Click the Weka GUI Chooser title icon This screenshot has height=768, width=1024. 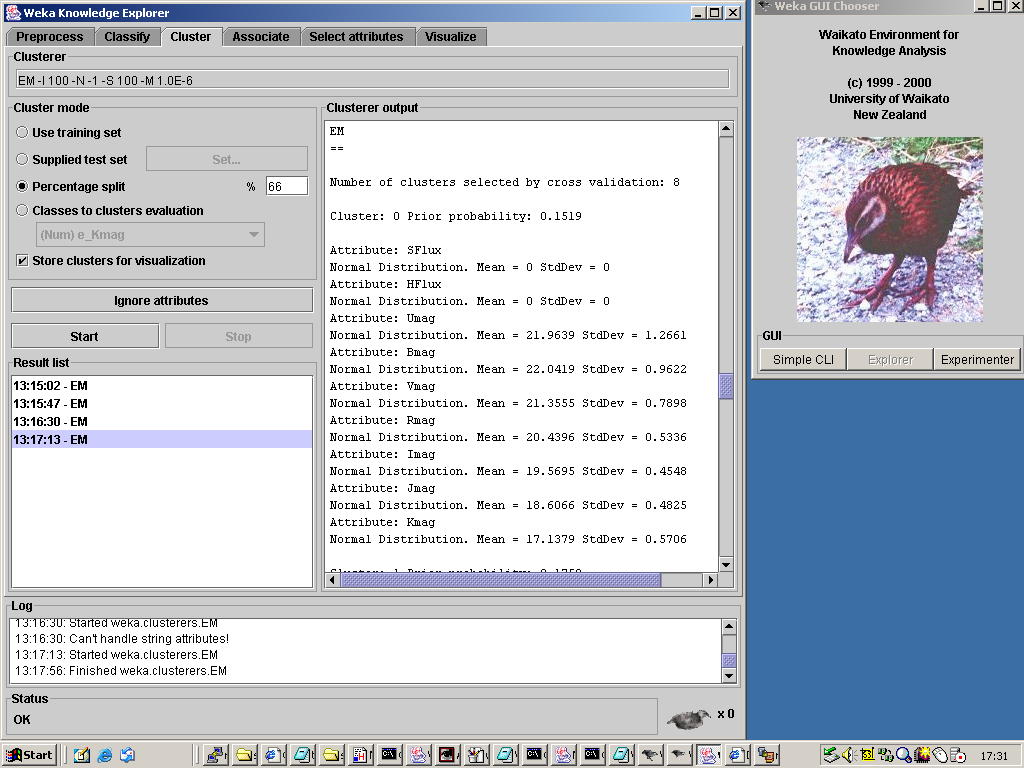click(x=763, y=7)
